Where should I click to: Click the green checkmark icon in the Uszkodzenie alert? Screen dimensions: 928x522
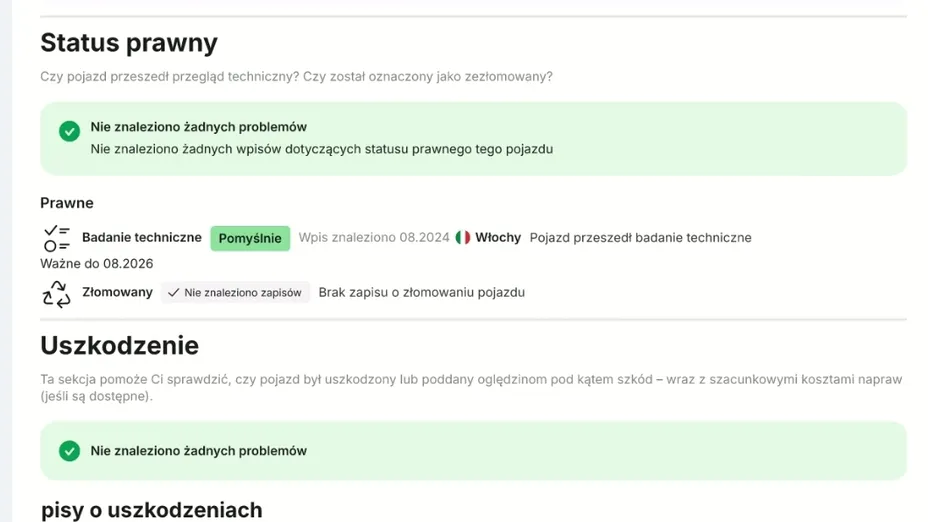pos(69,451)
